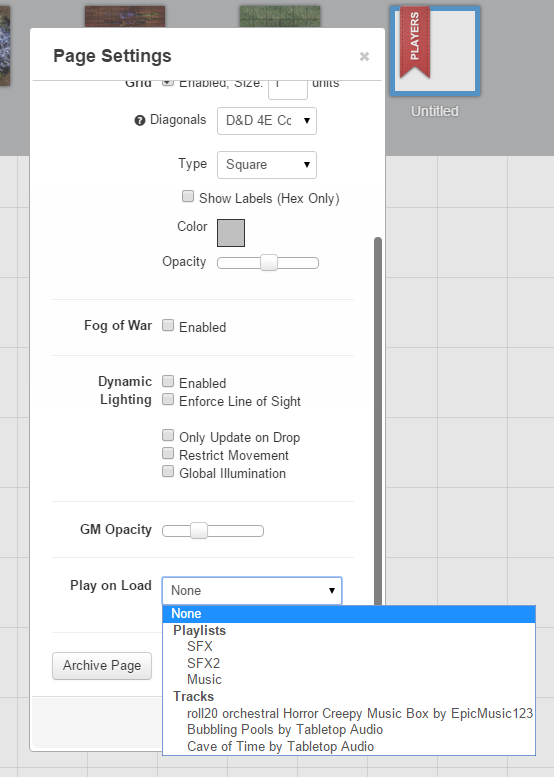Enable Fog of War checkbox

click(168, 326)
